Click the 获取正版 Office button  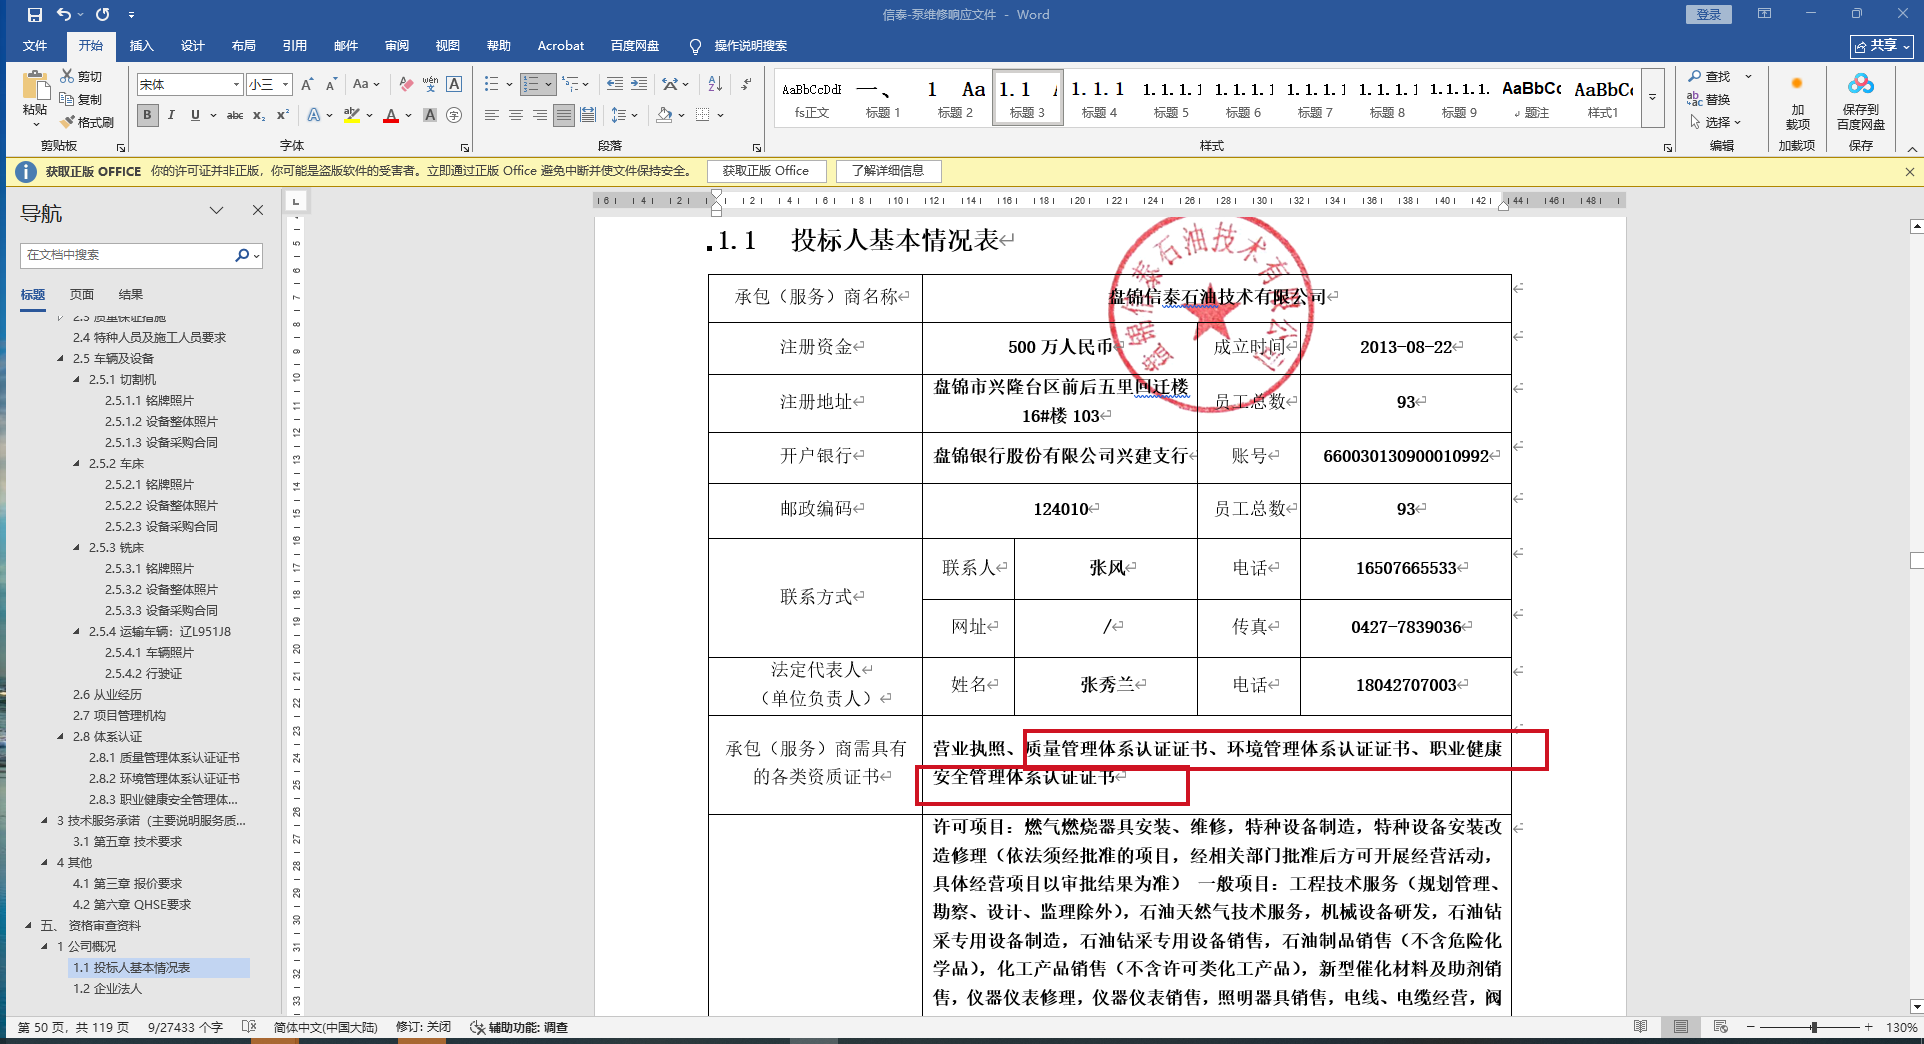[x=766, y=171]
